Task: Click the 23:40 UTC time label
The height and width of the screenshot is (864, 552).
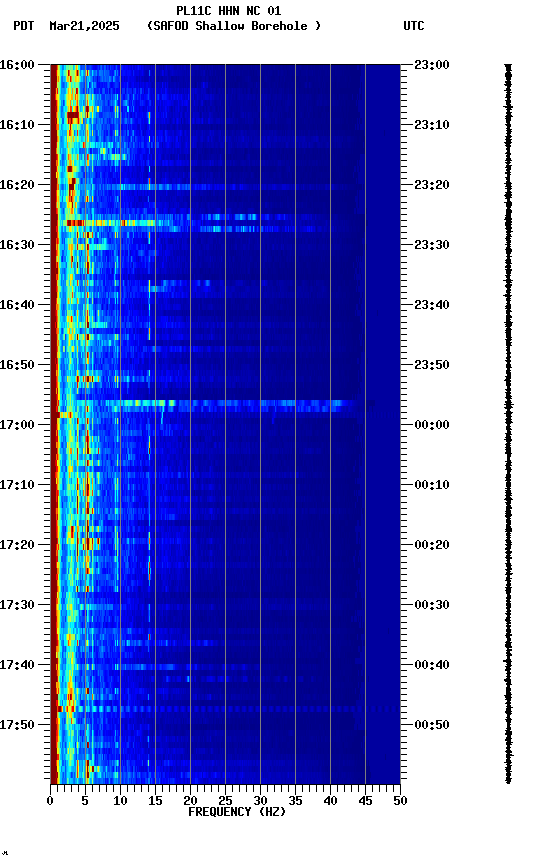Action: [432, 305]
